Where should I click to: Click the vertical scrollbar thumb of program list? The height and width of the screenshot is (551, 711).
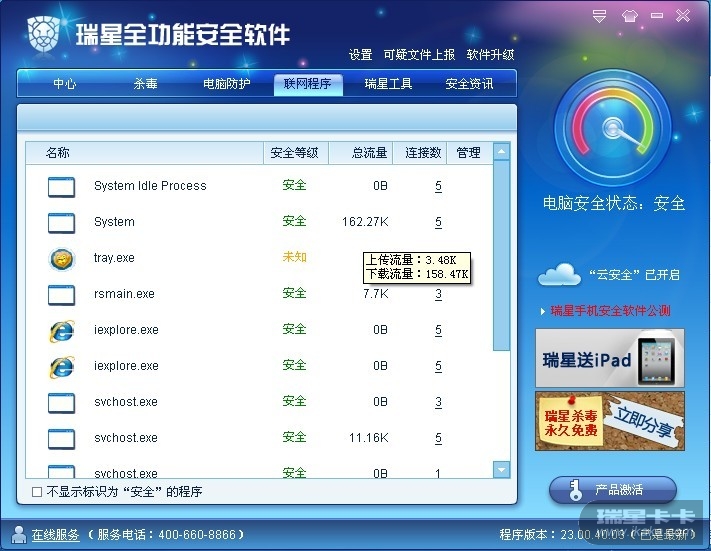pos(502,255)
